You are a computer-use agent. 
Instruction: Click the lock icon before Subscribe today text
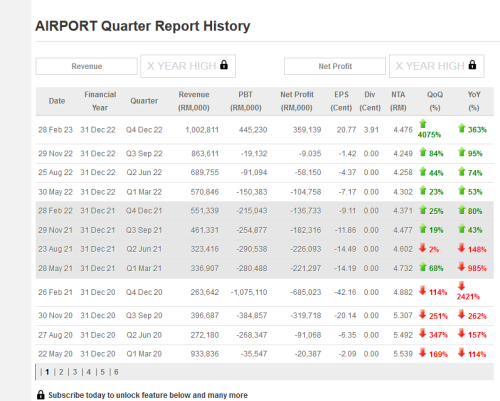coord(41,395)
